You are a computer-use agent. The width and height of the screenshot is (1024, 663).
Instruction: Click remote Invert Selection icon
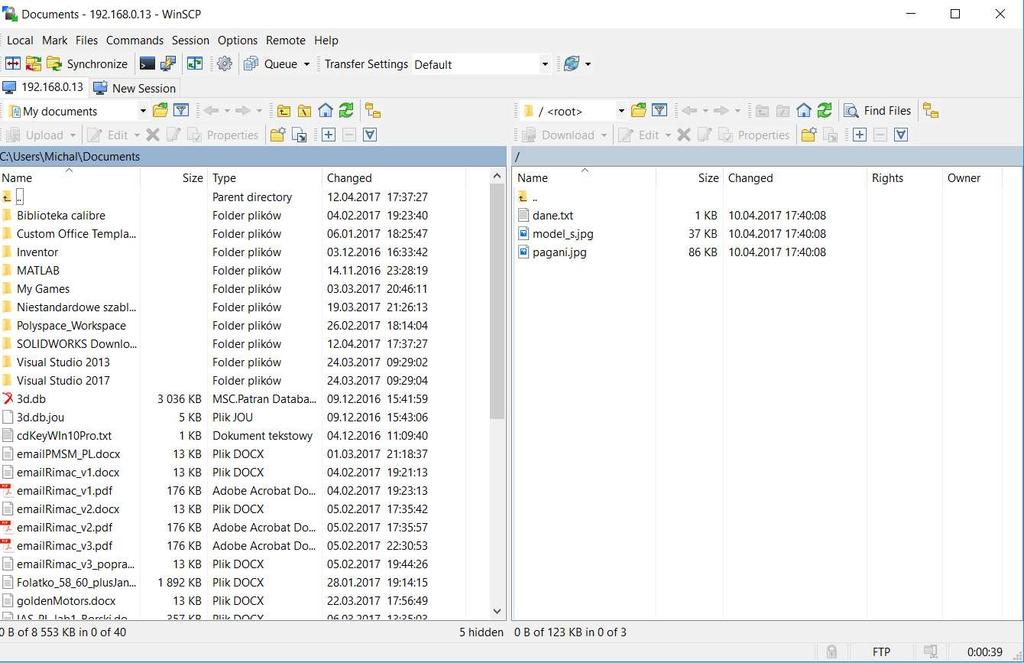[901, 135]
